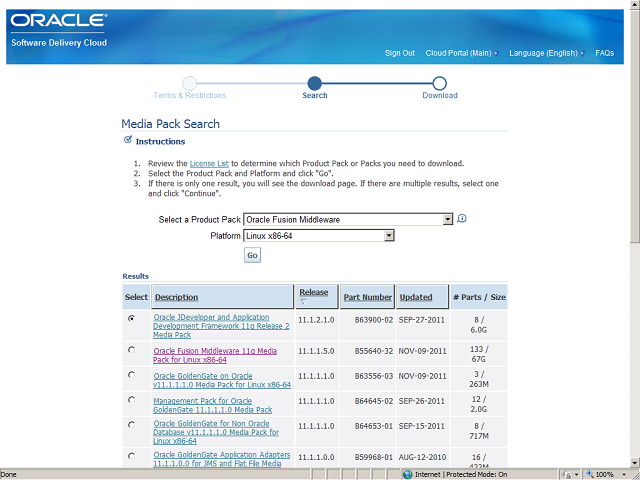Click the info icon beside Product Pack
The width and height of the screenshot is (640, 480).
[x=462, y=219]
